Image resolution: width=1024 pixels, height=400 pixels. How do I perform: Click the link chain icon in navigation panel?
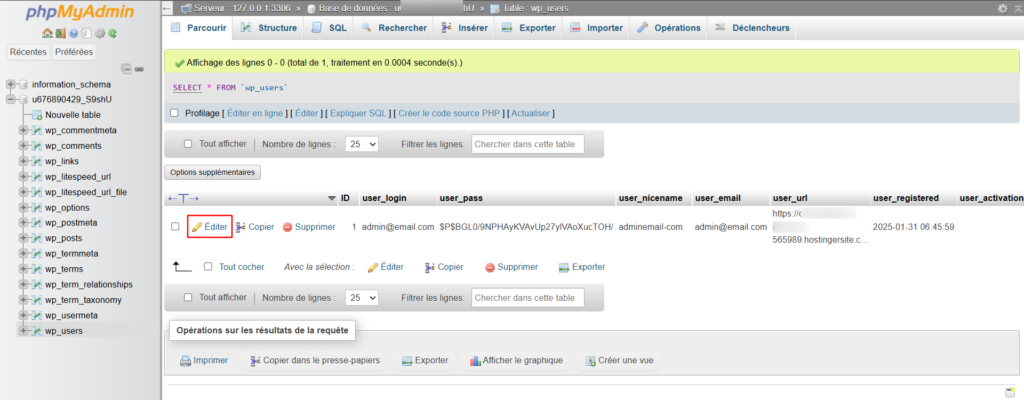coord(139,69)
